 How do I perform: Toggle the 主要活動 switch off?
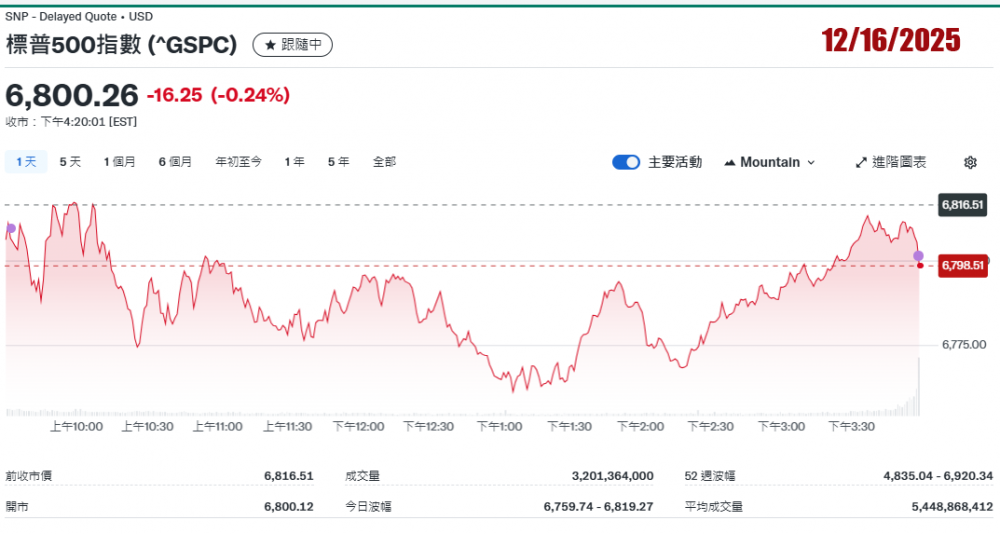pos(626,162)
